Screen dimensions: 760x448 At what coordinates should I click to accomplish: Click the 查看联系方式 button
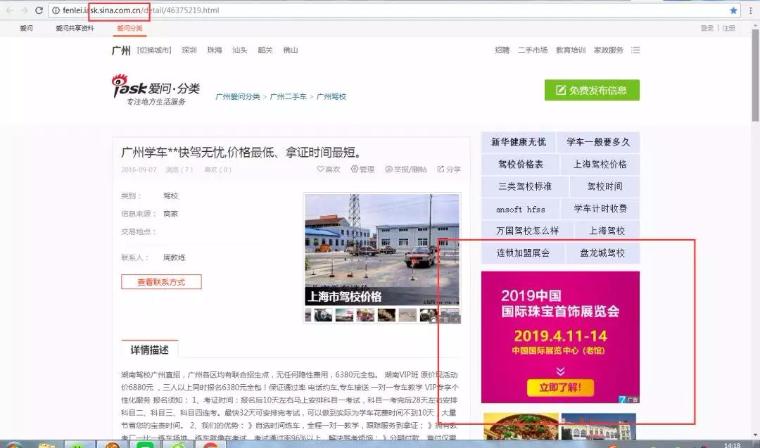[161, 282]
